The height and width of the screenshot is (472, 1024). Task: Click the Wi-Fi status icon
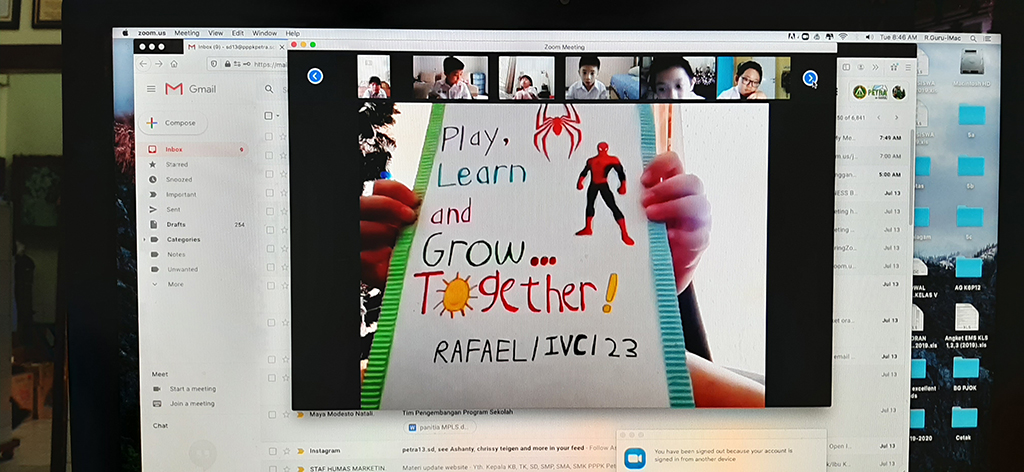click(x=842, y=36)
